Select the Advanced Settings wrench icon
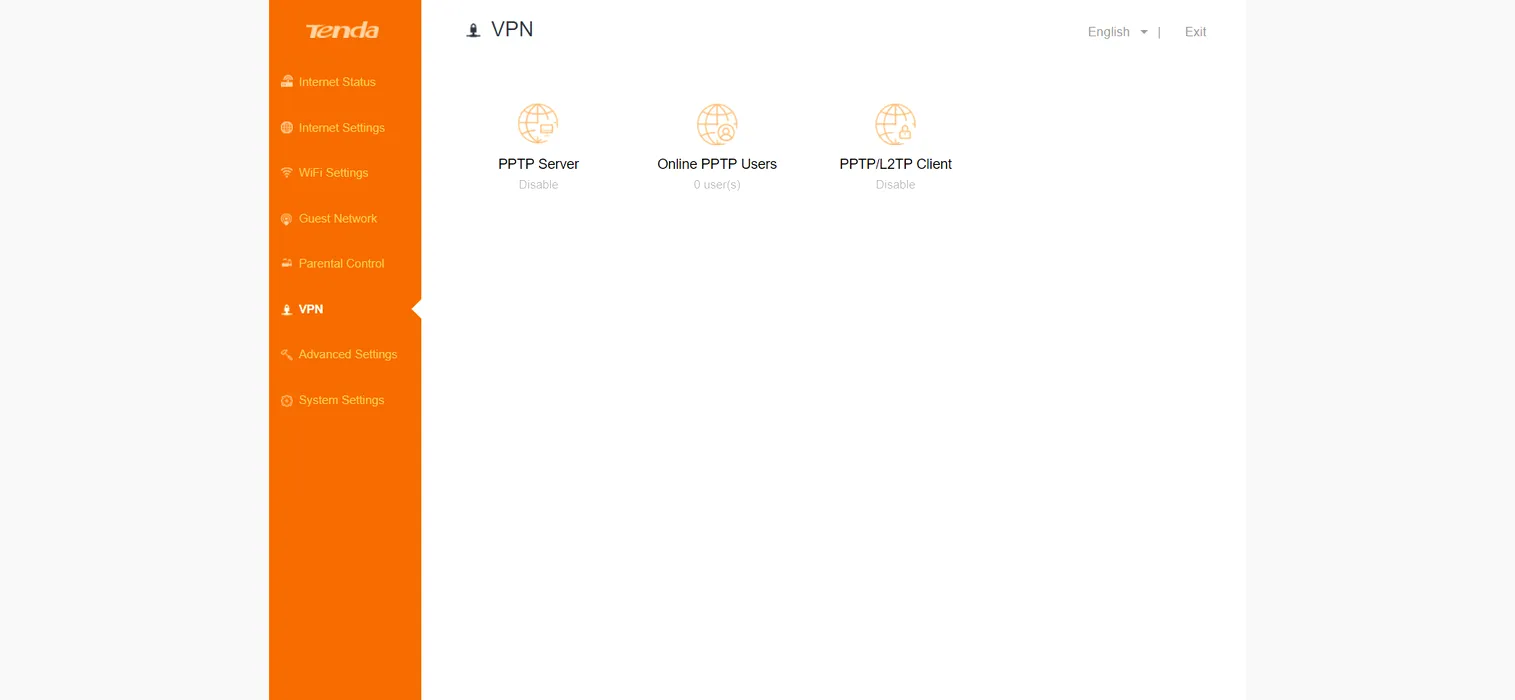This screenshot has width=1515, height=700. point(287,355)
